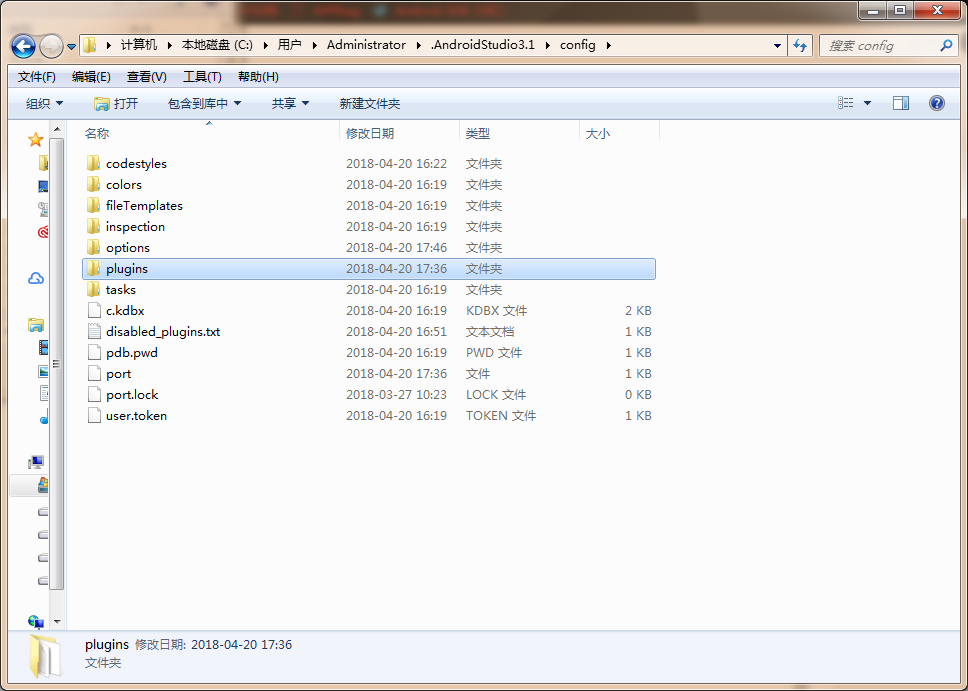This screenshot has height=691, width=968.
Task: Click navigation pane scrollbar down arrow
Action: (x=57, y=622)
